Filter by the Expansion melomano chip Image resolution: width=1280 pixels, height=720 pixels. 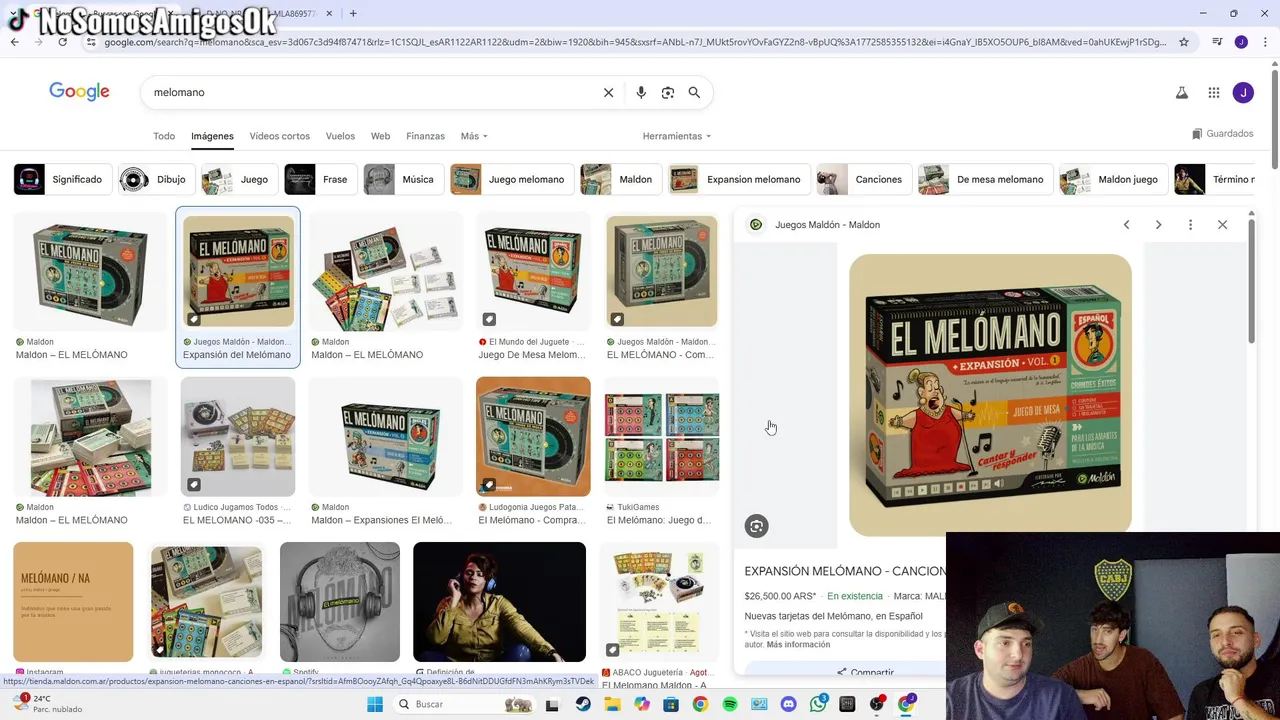(738, 179)
